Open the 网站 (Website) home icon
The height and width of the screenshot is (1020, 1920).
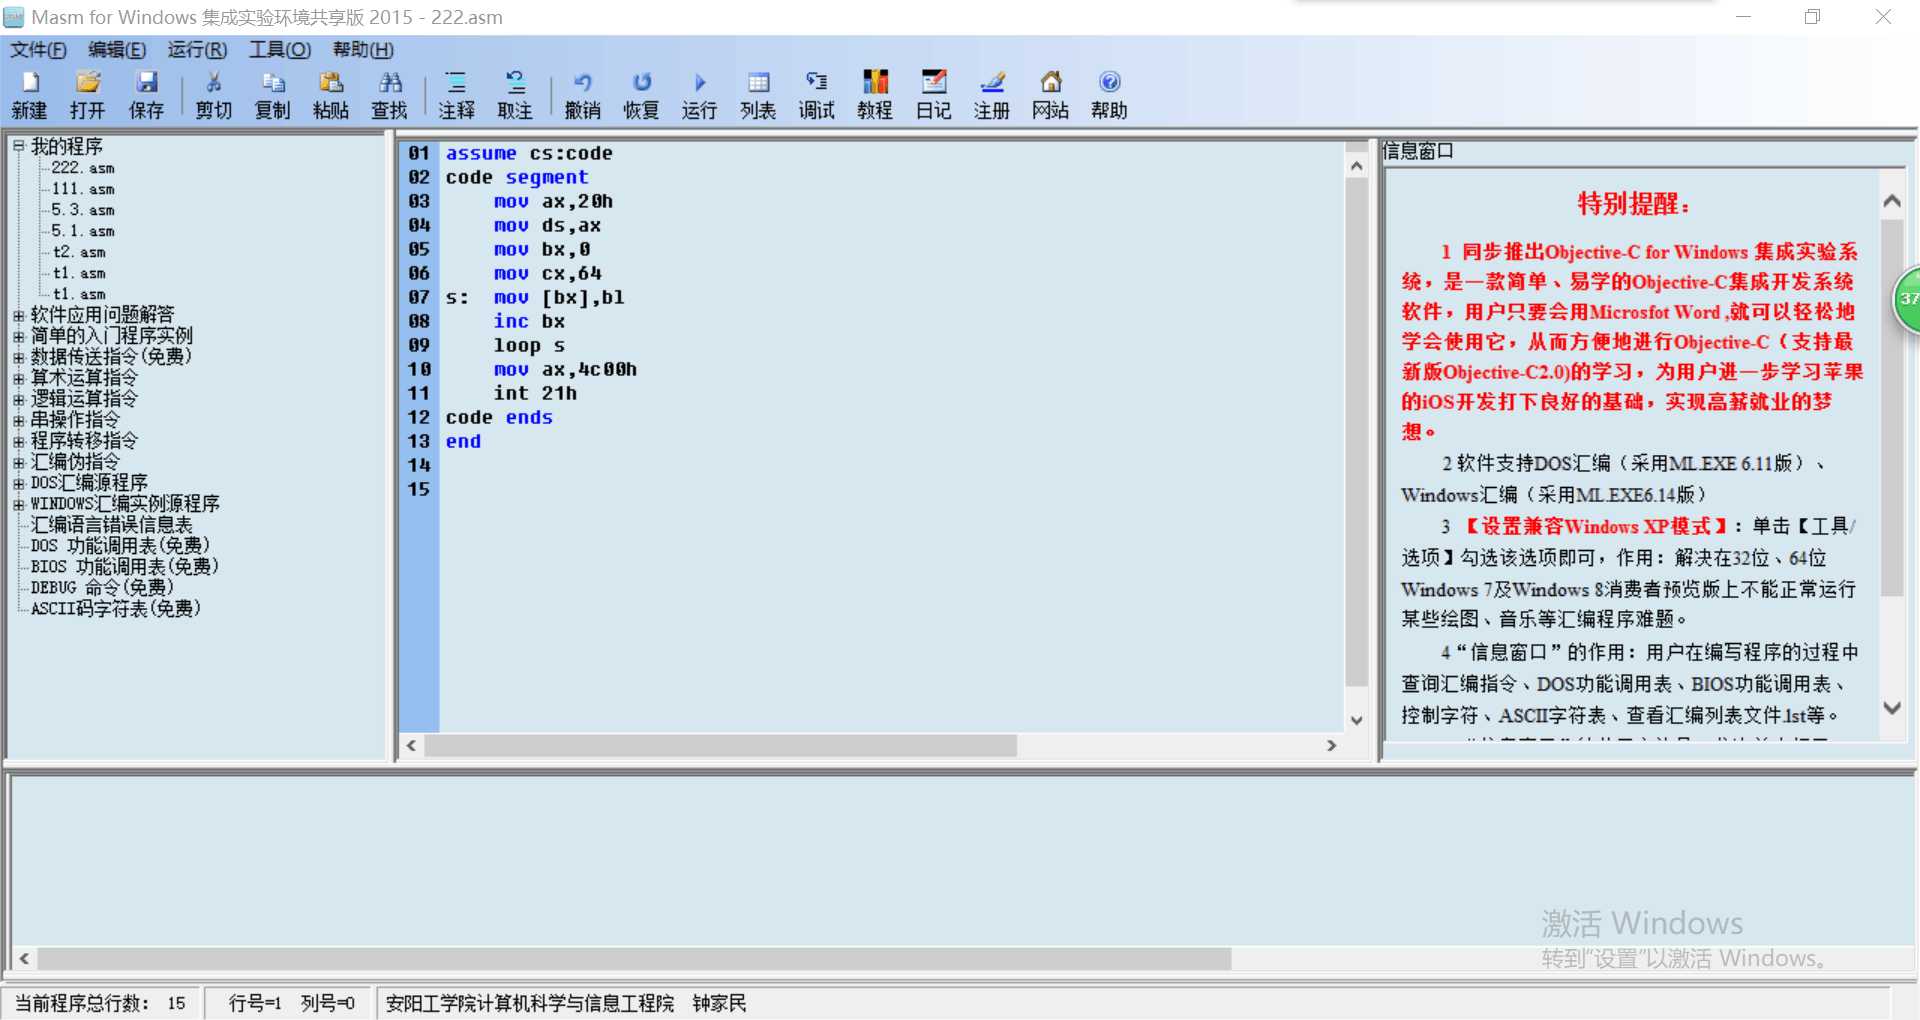coord(1051,82)
